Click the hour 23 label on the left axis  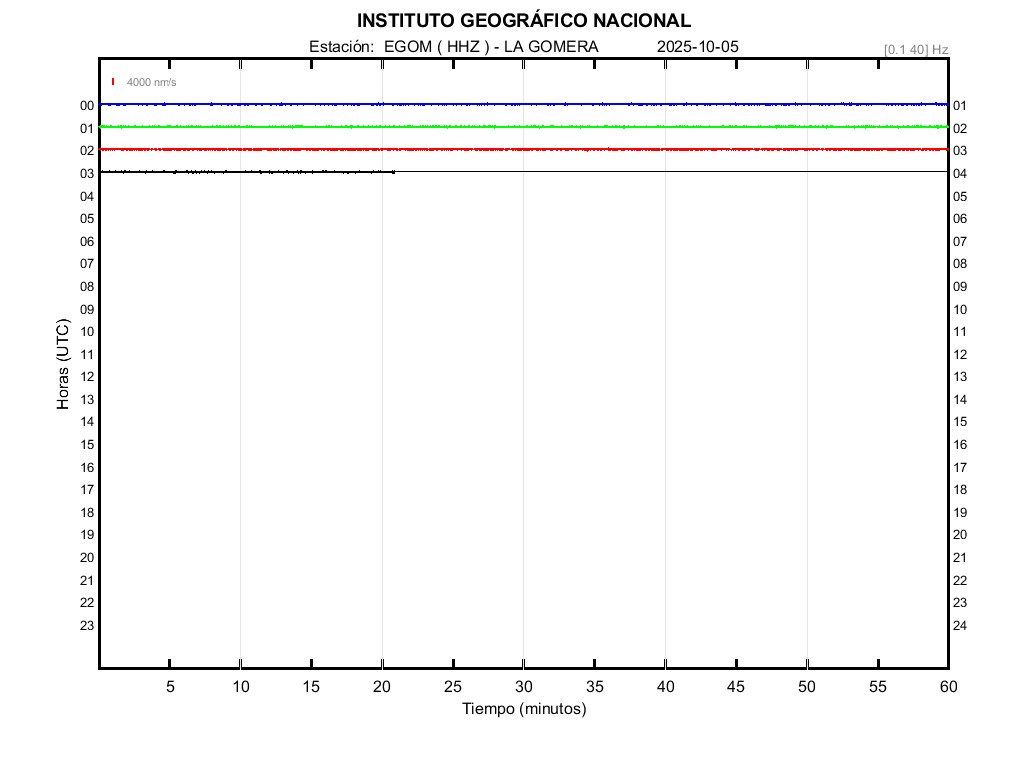87,626
